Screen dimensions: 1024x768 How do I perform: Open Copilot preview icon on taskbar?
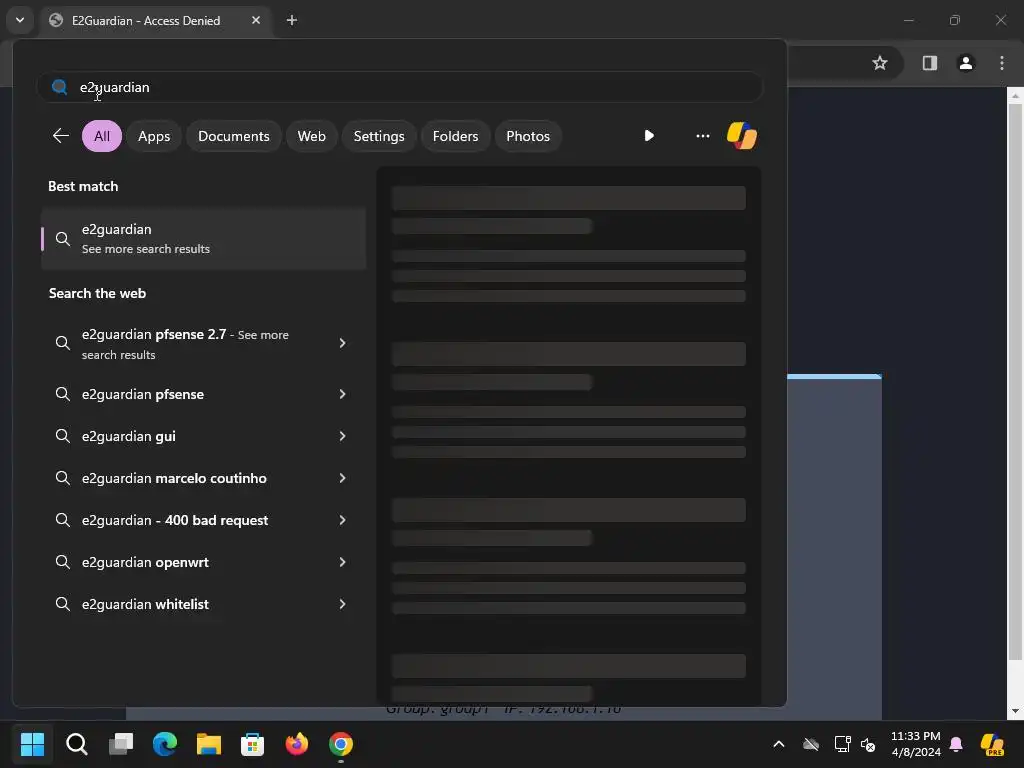(992, 744)
